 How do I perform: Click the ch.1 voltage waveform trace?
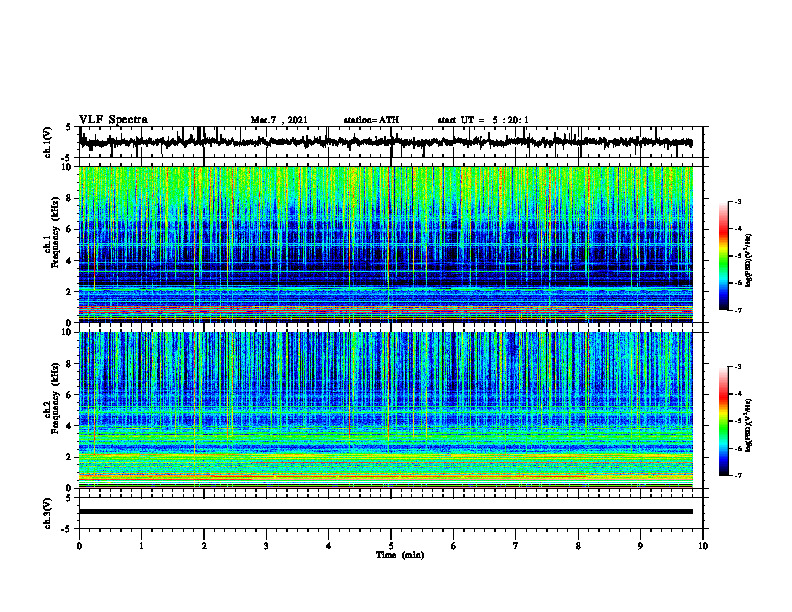pyautogui.click(x=386, y=142)
